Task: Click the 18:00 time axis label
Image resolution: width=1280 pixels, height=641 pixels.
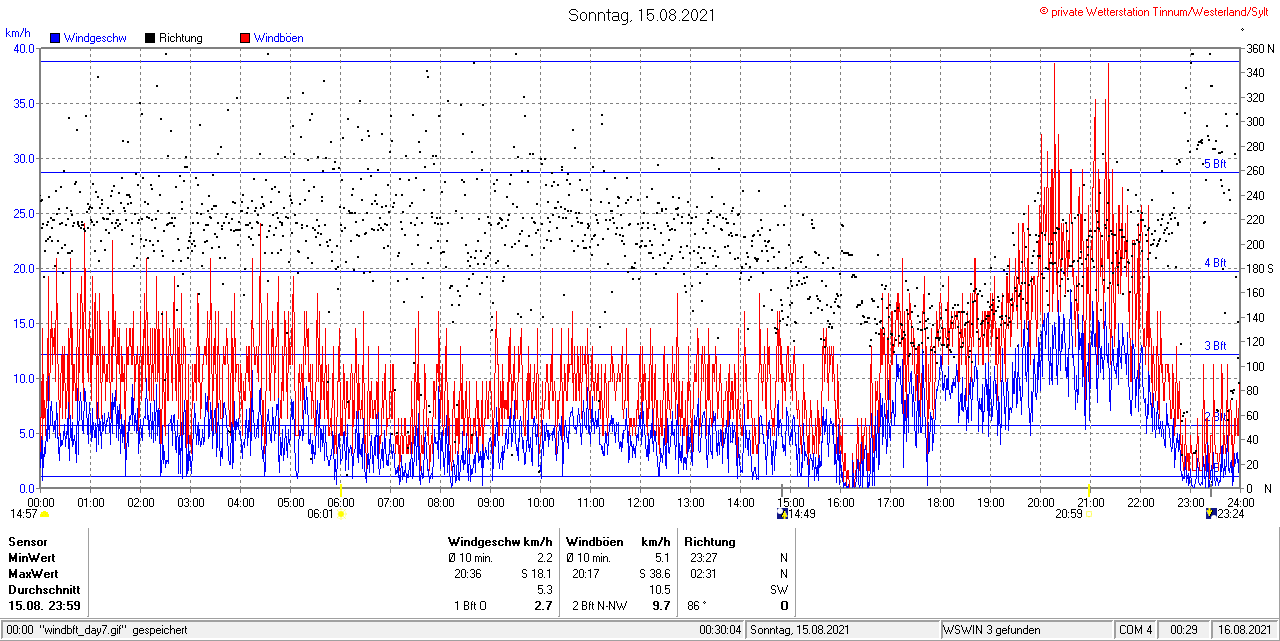Action: 941,502
